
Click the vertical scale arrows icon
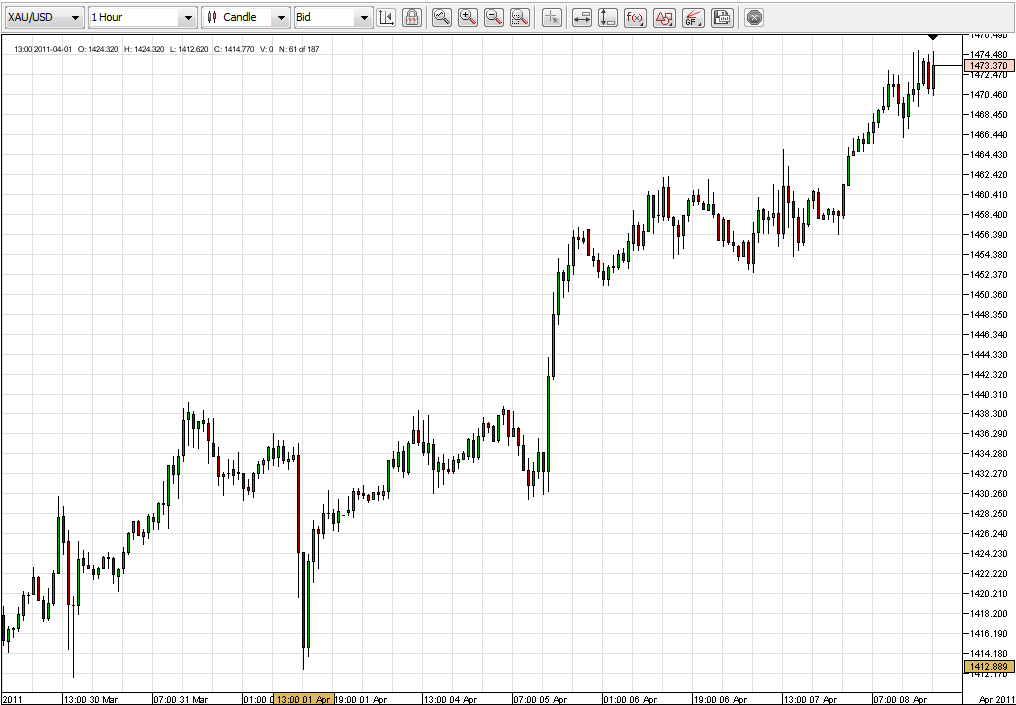click(x=608, y=17)
